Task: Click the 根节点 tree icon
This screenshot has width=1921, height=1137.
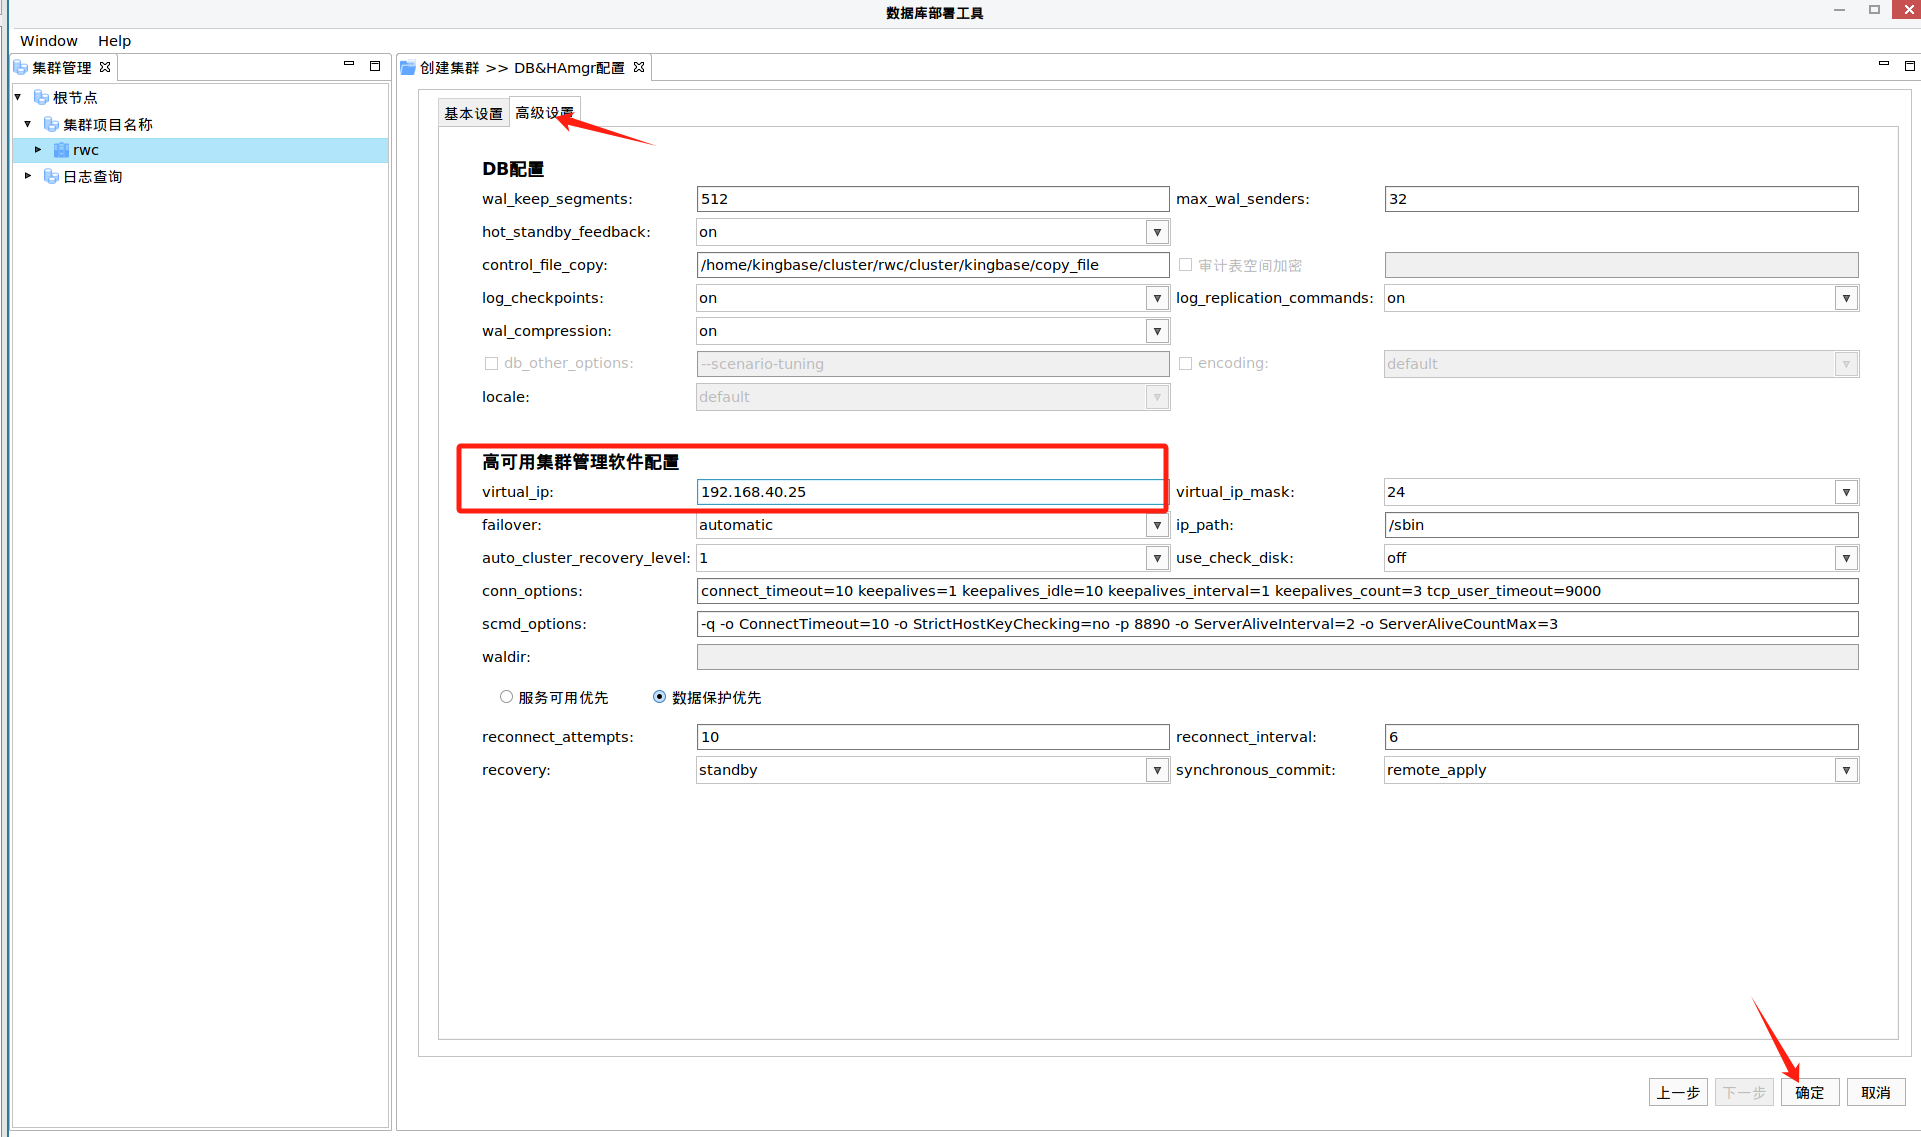Action: pos(41,97)
